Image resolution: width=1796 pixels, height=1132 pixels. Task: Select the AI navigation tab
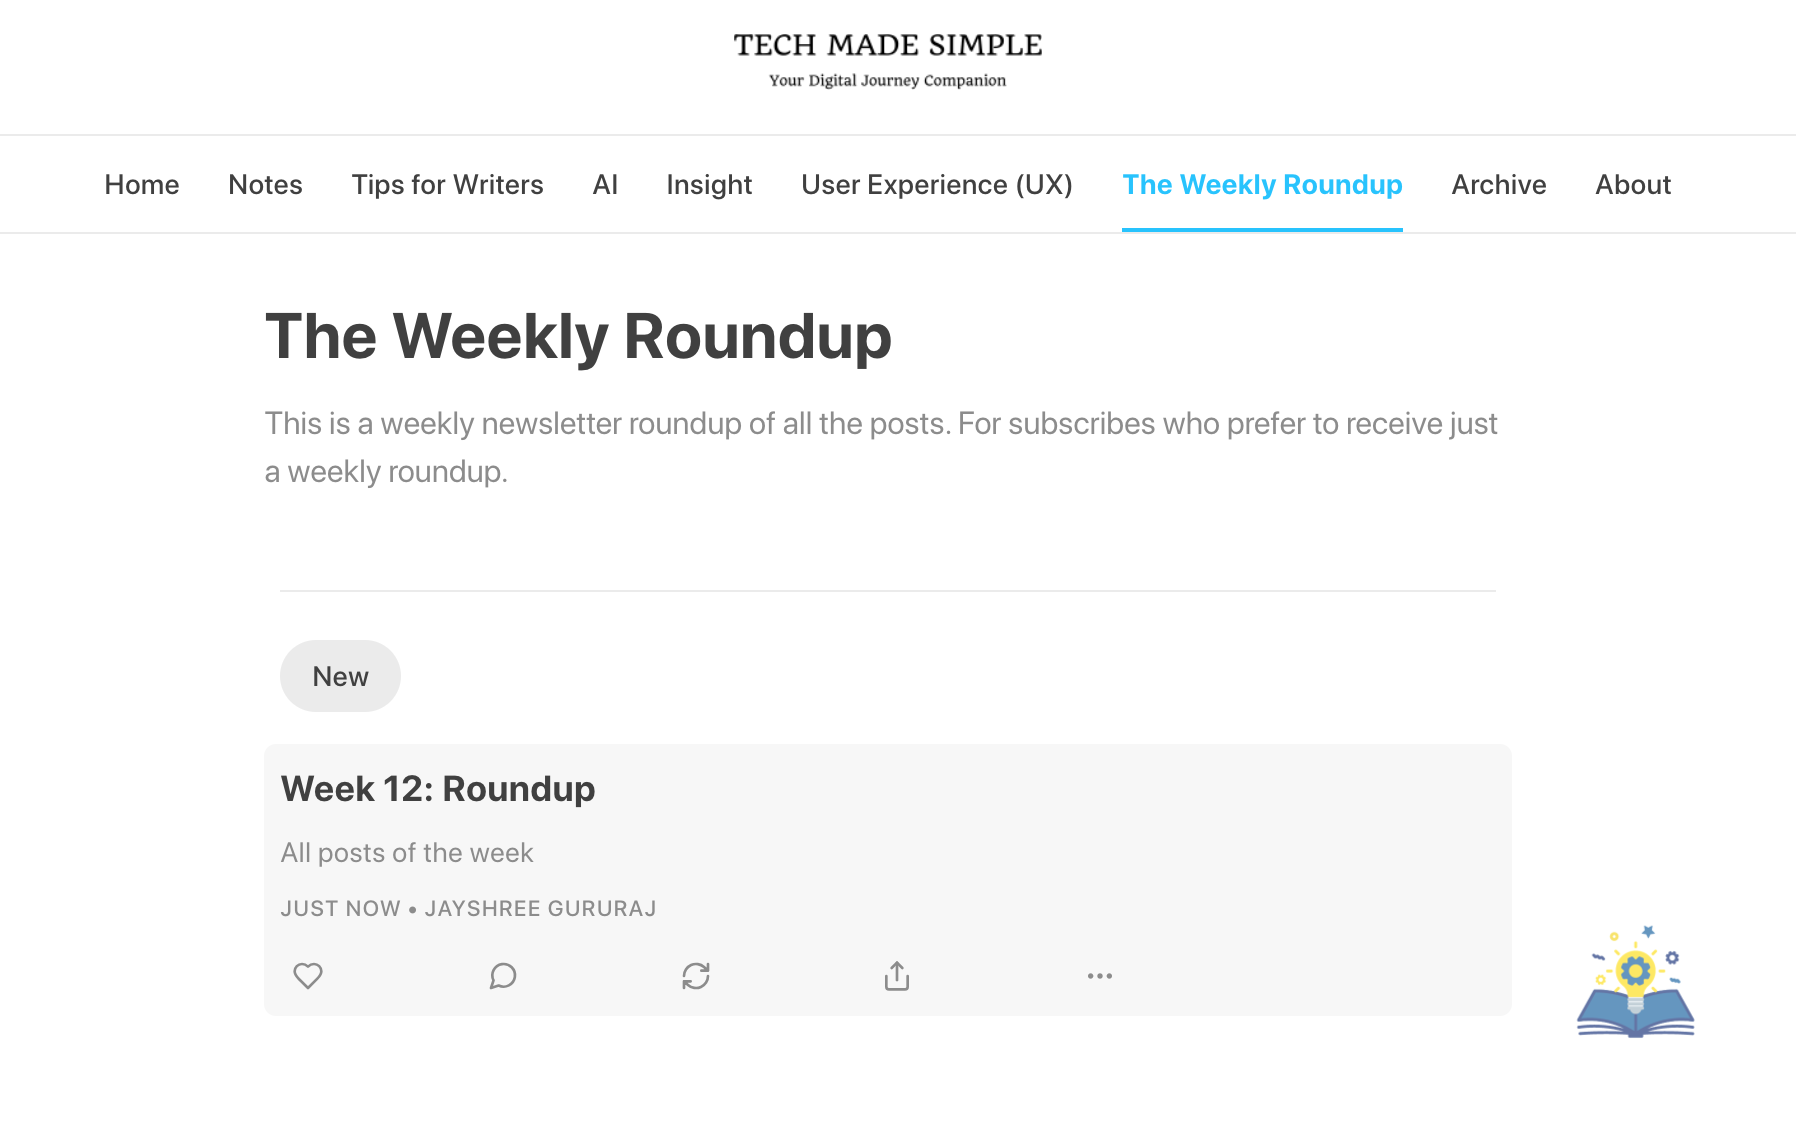pos(605,185)
